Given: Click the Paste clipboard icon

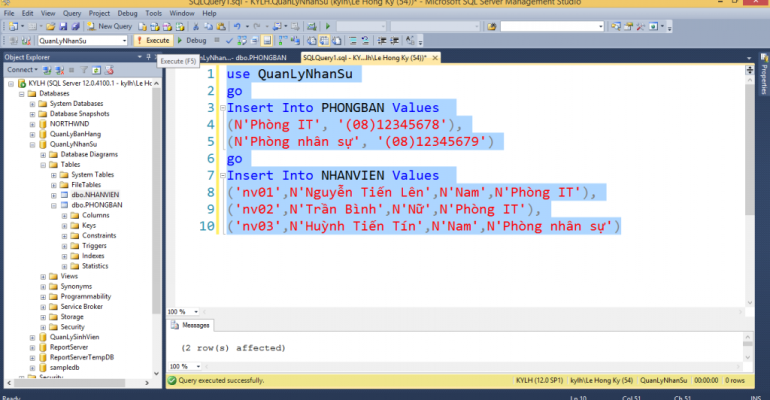Looking at the screenshot, I should [221, 27].
